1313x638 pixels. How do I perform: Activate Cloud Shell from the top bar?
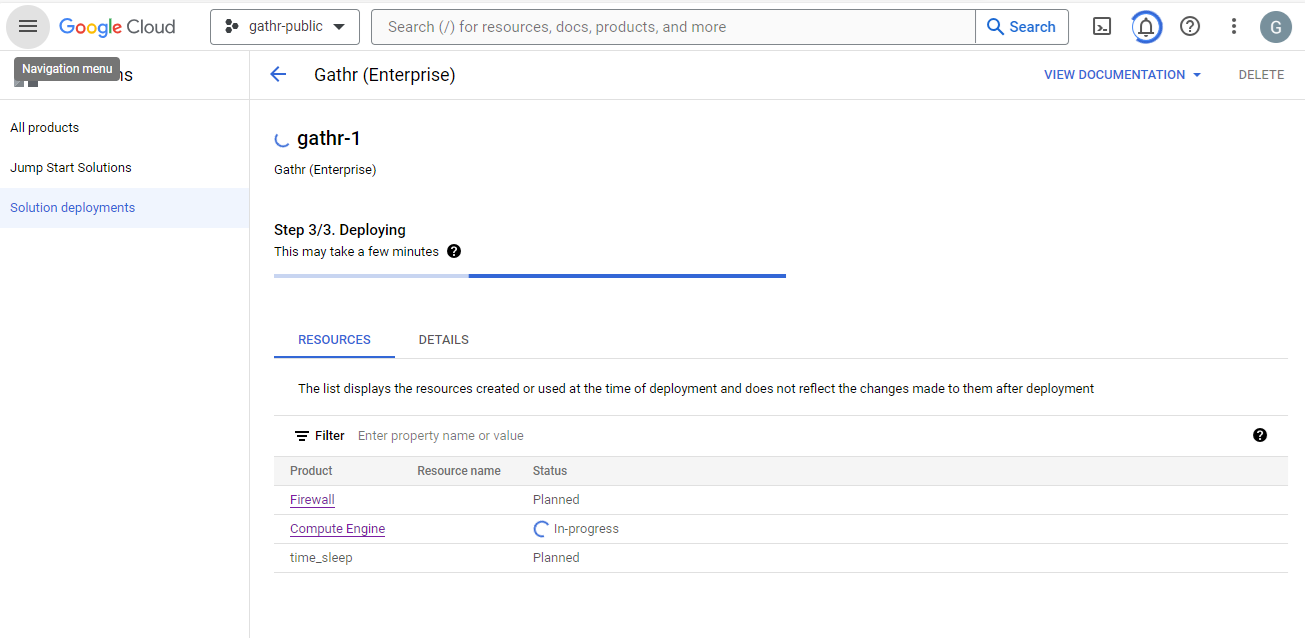coord(1101,26)
